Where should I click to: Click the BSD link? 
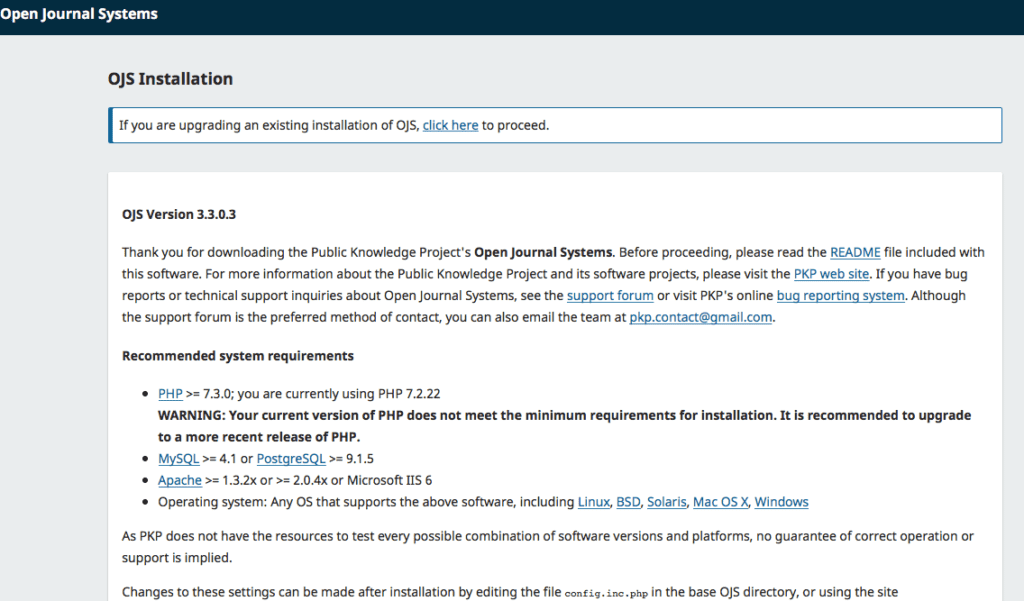[628, 502]
